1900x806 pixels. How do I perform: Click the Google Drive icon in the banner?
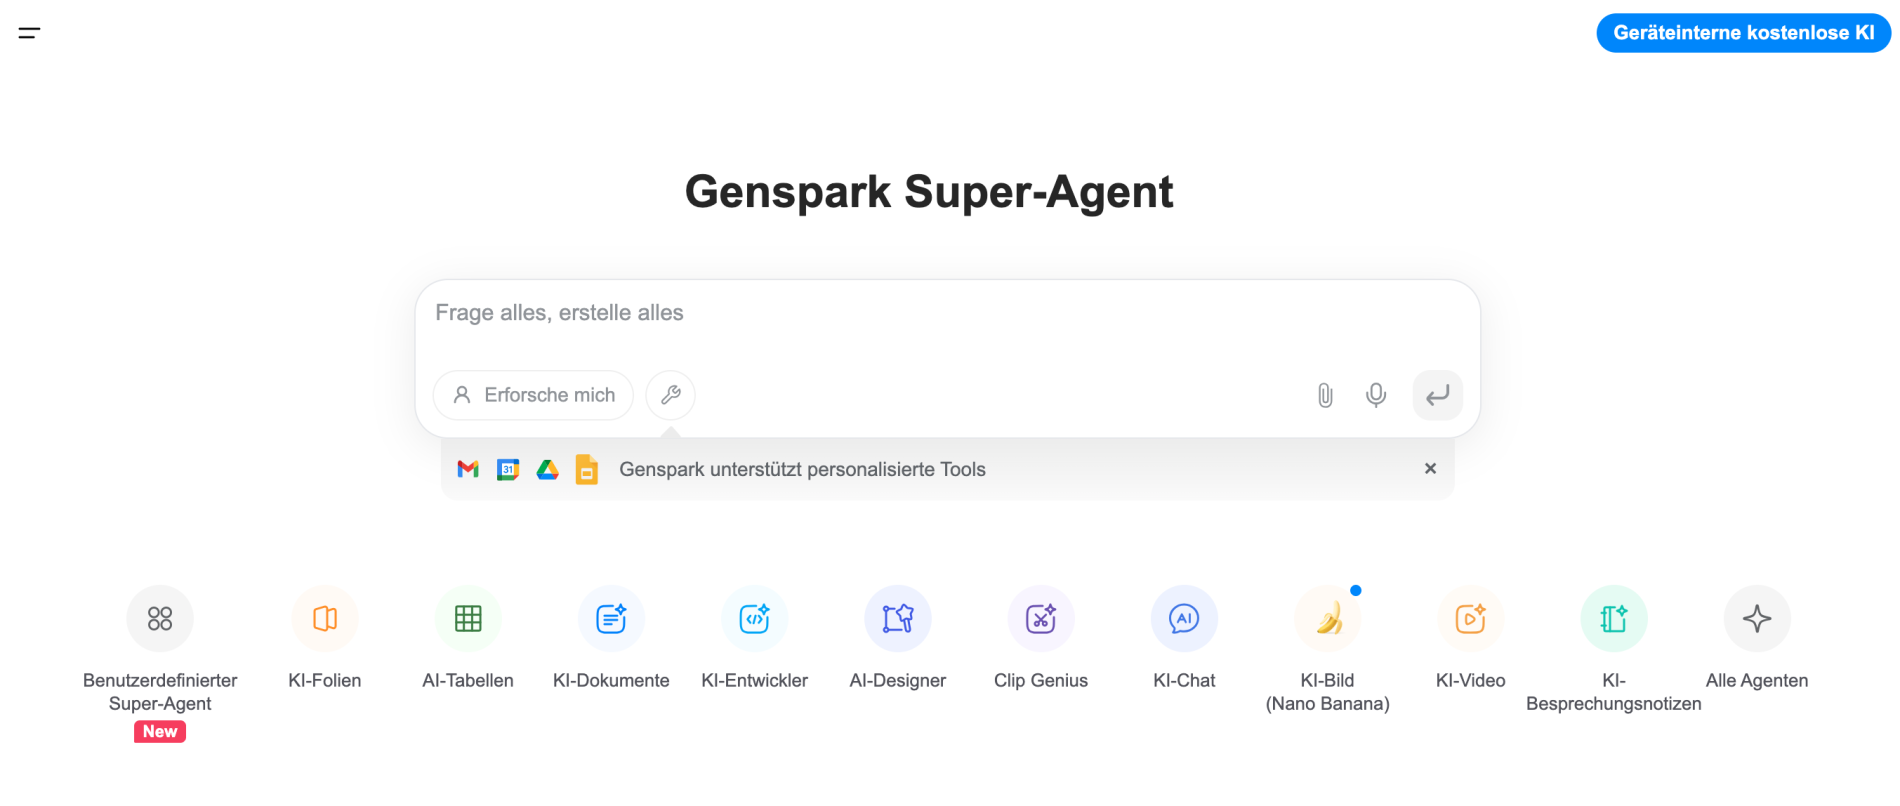click(x=547, y=469)
